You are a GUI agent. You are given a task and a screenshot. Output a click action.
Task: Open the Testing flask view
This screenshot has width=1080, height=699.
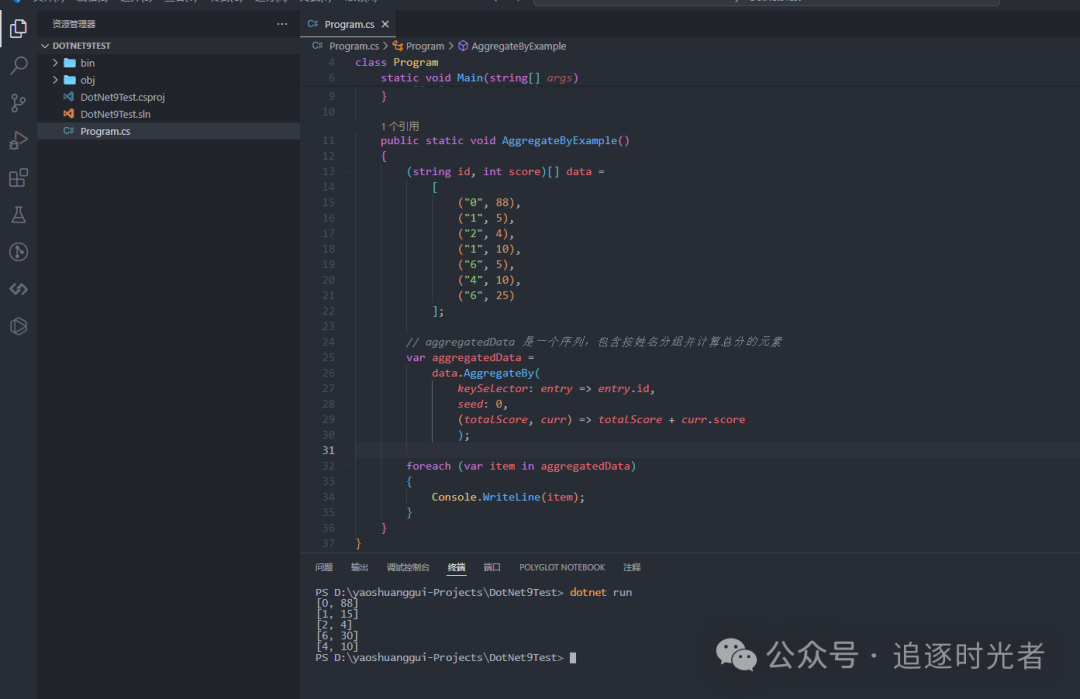click(19, 215)
